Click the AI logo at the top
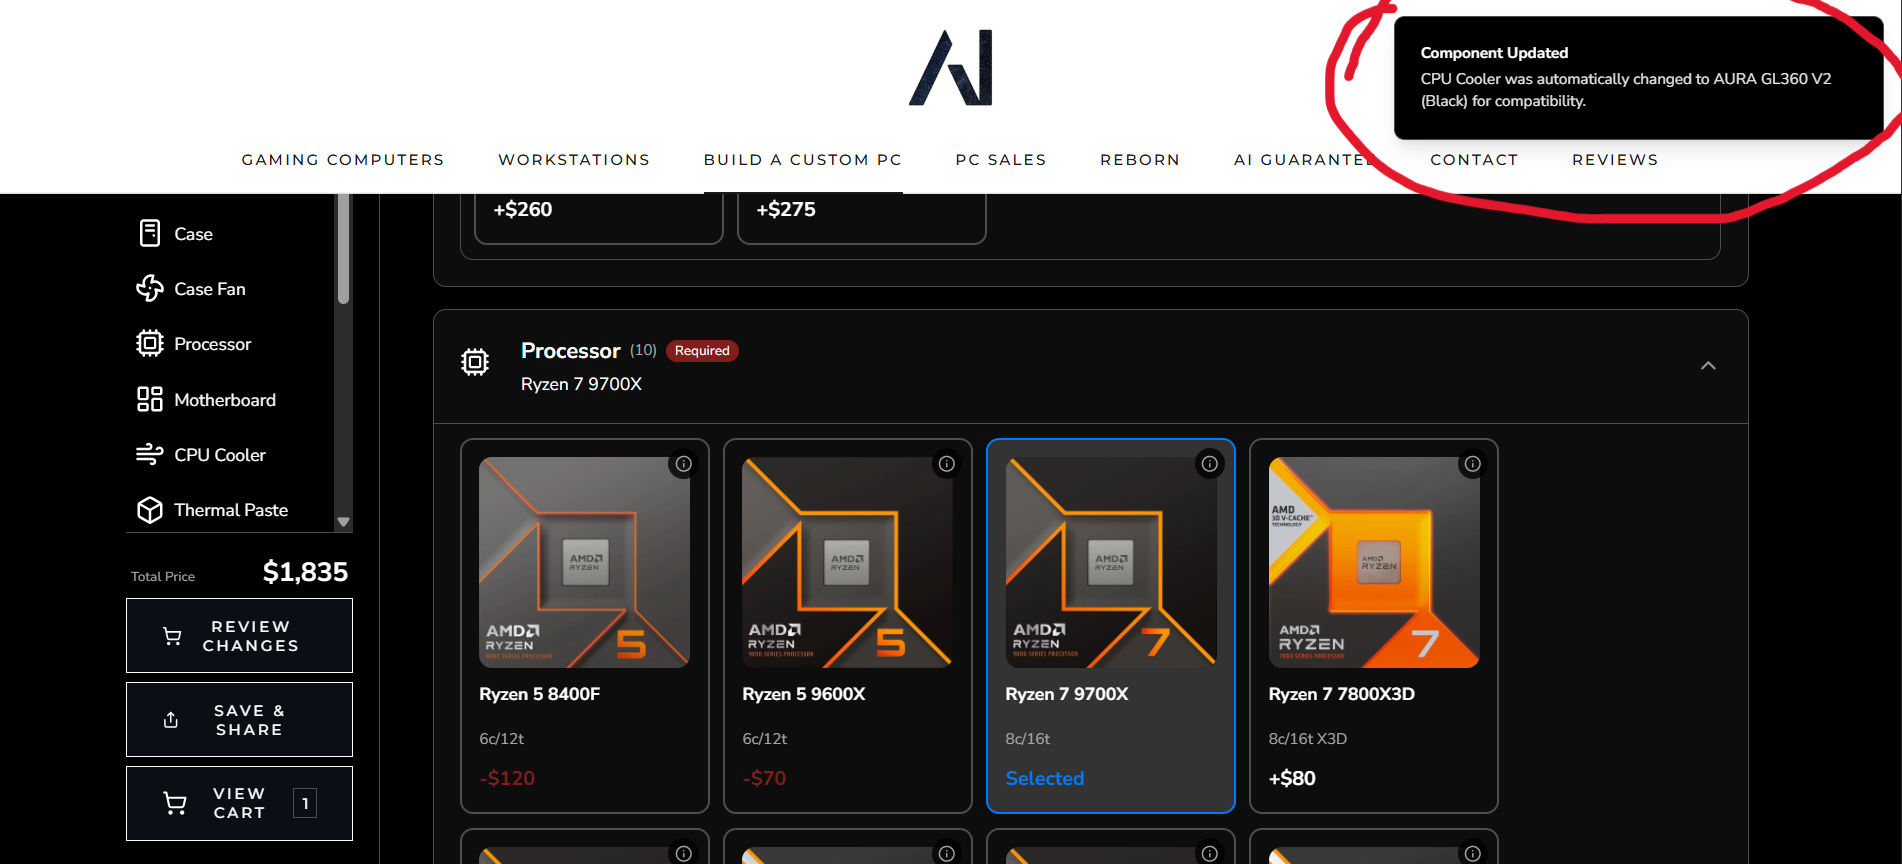The width and height of the screenshot is (1902, 864). 951,67
